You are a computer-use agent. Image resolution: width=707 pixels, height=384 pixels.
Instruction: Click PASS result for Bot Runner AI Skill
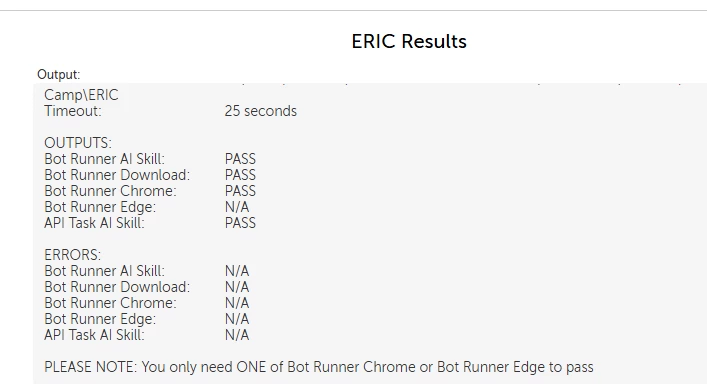[x=240, y=159]
